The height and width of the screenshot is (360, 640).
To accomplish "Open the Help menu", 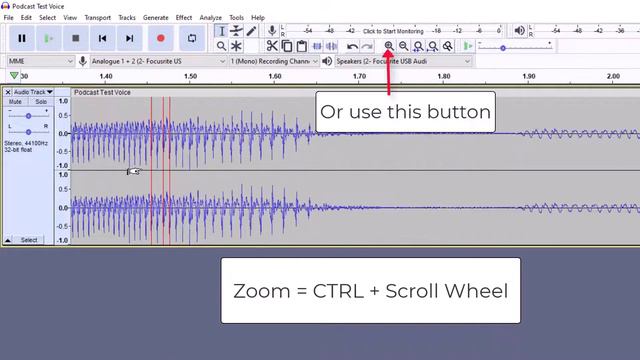I will 258,18.
